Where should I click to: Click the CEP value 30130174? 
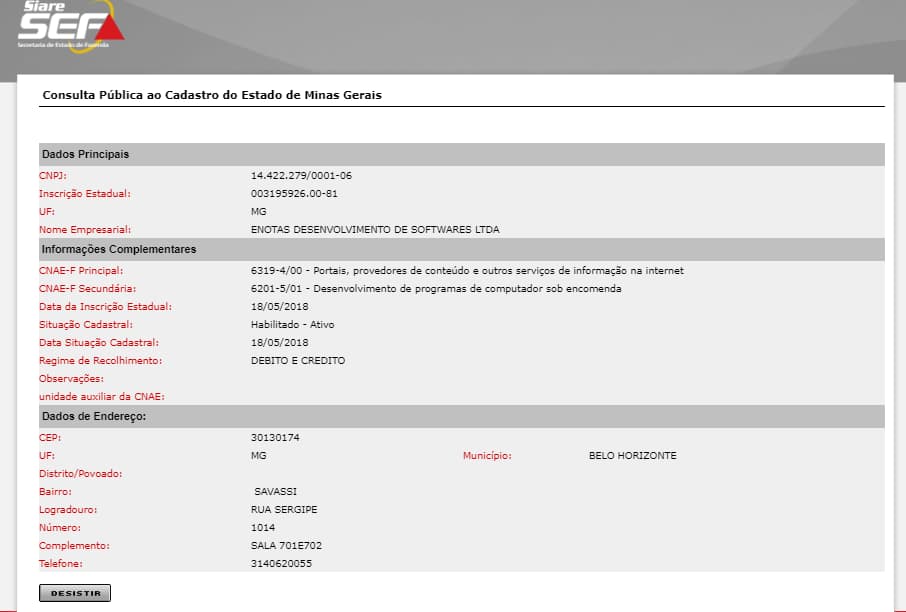pos(275,437)
